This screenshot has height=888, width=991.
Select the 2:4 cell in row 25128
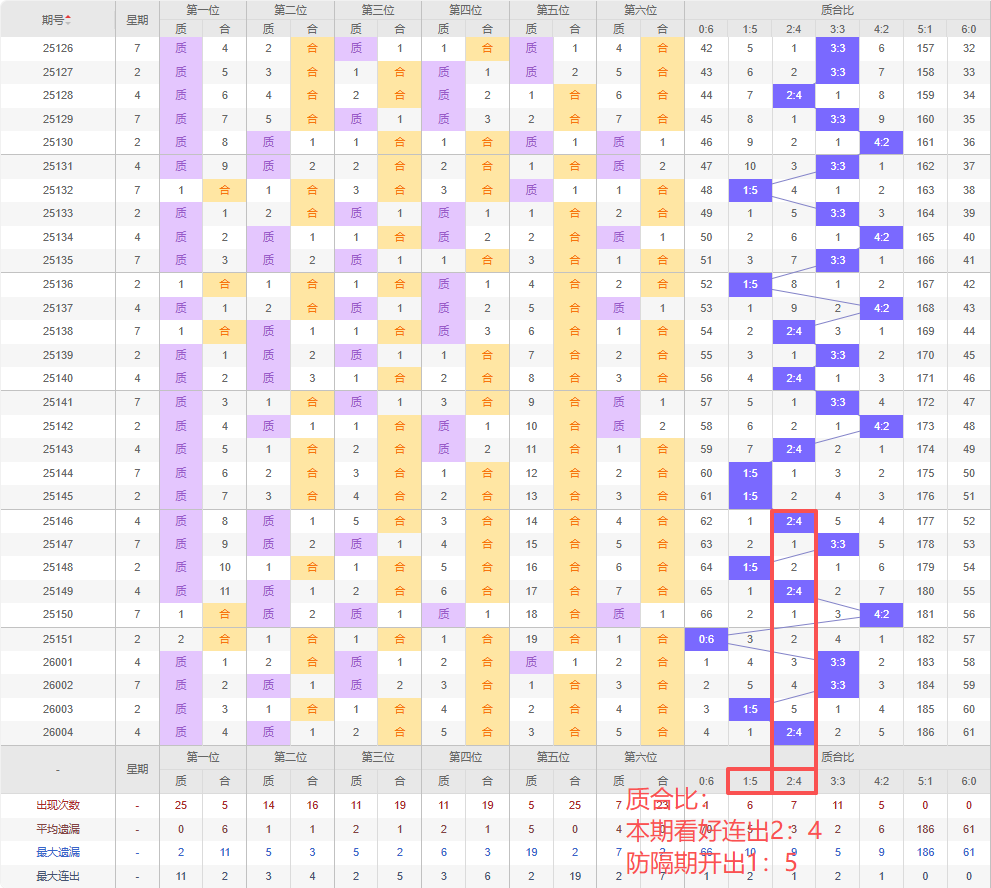[794, 95]
